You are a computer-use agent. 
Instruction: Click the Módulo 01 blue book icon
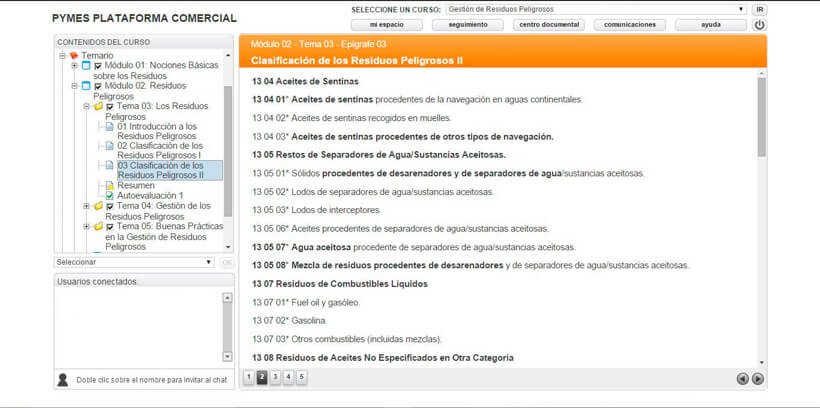click(86, 66)
